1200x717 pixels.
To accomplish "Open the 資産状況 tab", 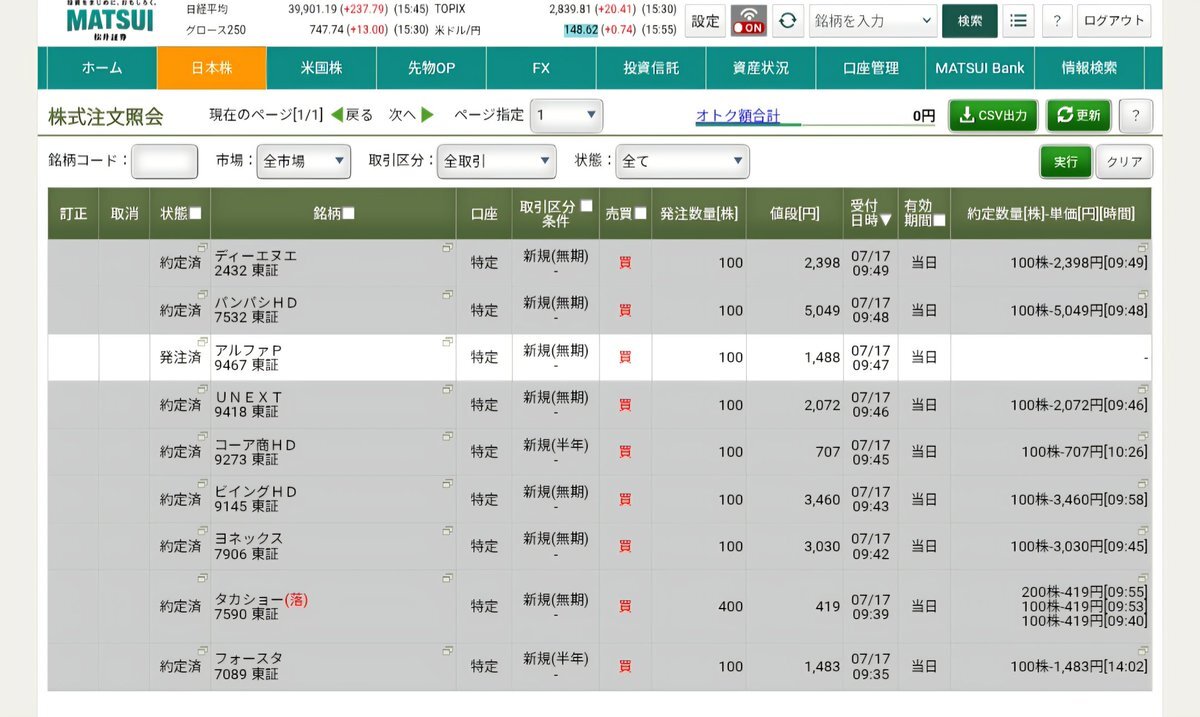I will (x=761, y=68).
